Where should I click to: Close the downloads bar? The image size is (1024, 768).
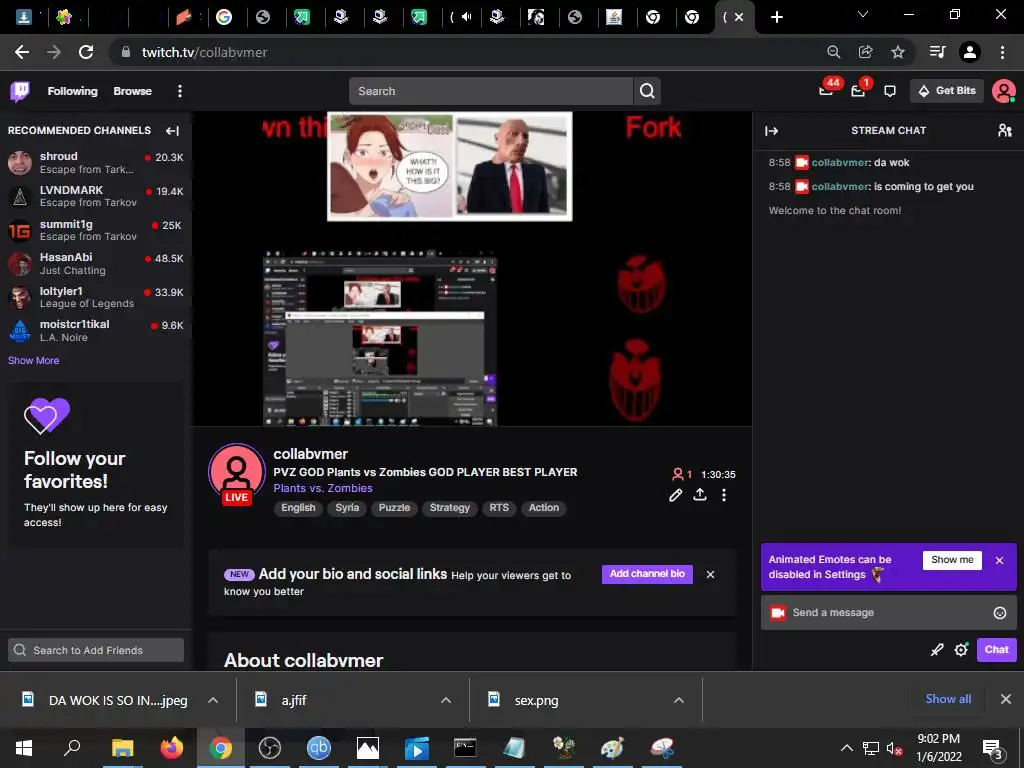click(x=1006, y=699)
